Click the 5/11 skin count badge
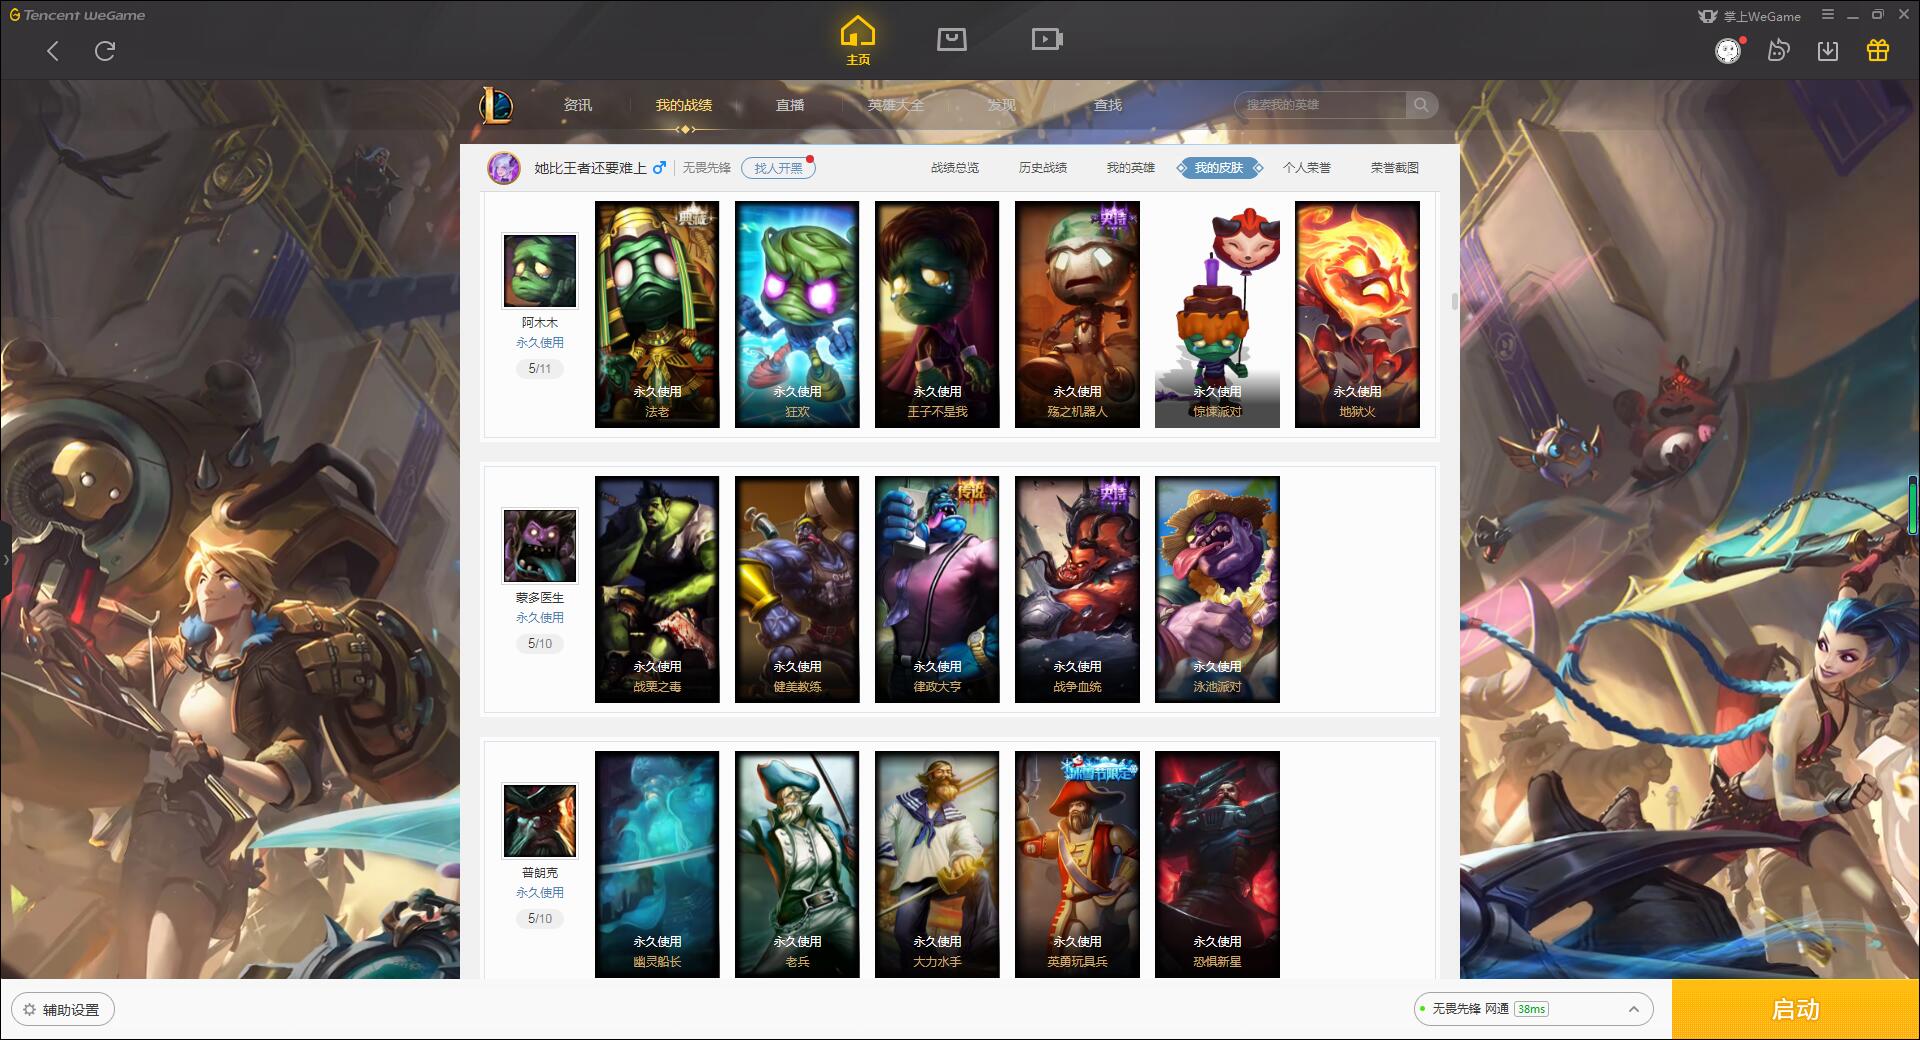The height and width of the screenshot is (1040, 1920). coord(540,369)
